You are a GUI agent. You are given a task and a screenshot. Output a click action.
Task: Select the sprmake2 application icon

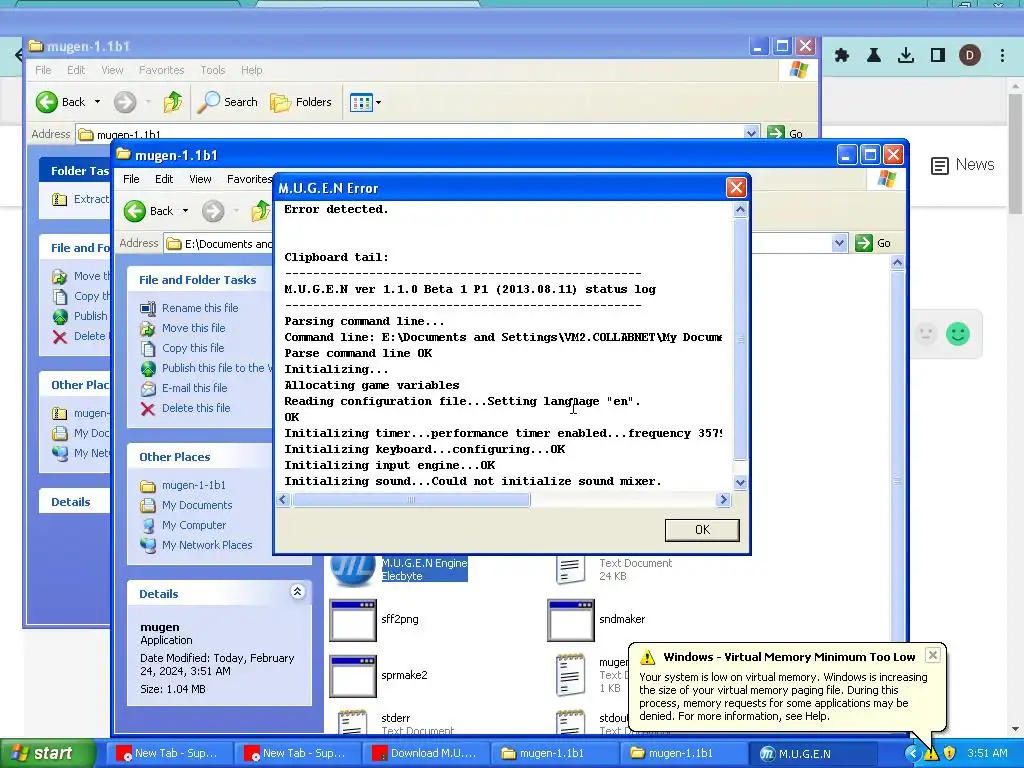pos(353,677)
